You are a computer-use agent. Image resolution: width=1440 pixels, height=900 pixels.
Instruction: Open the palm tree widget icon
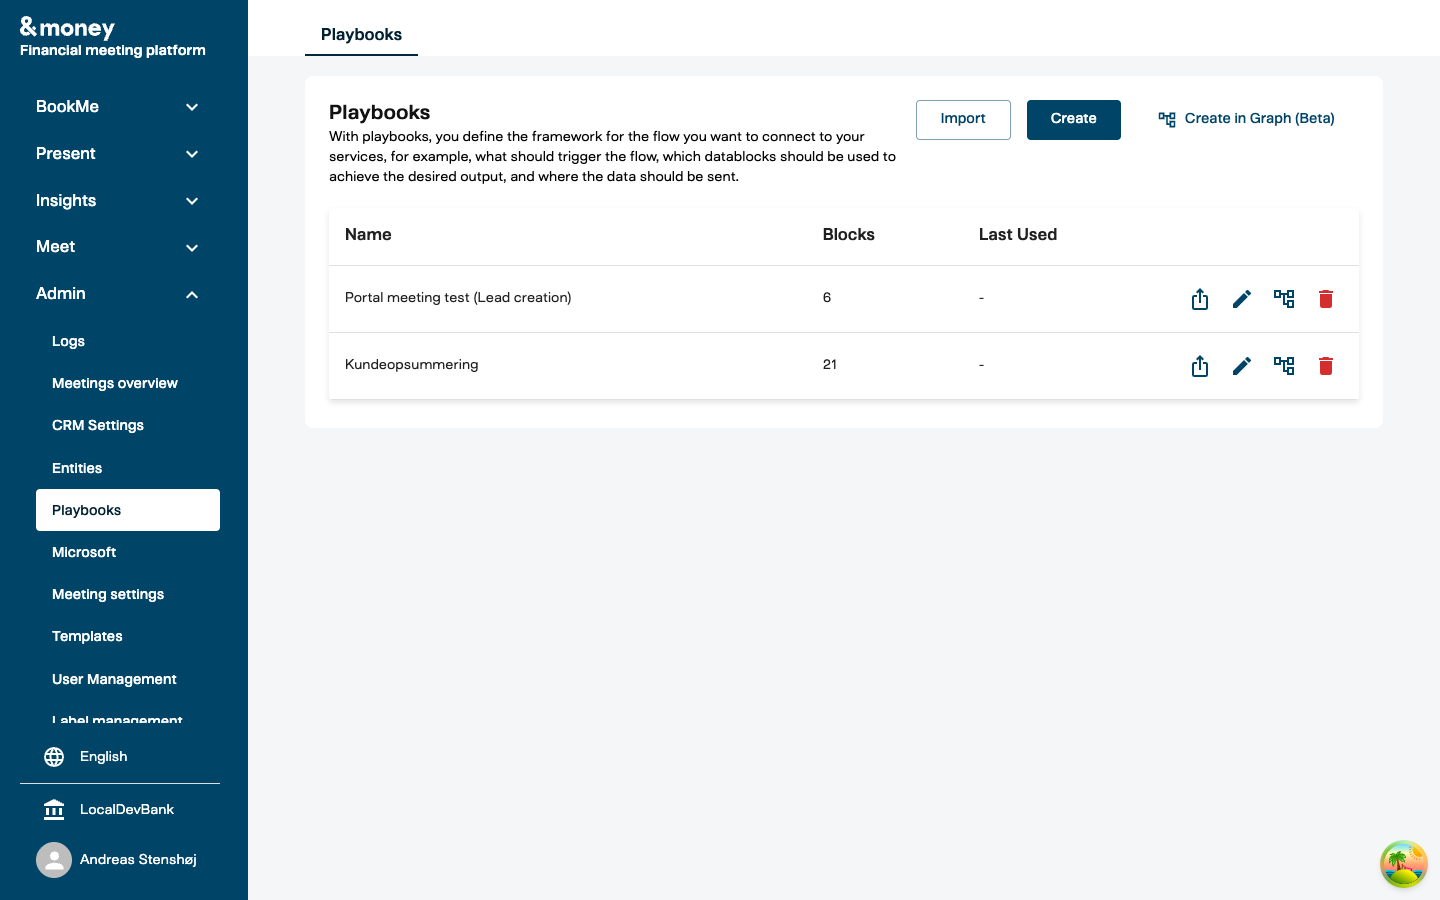click(1403, 864)
